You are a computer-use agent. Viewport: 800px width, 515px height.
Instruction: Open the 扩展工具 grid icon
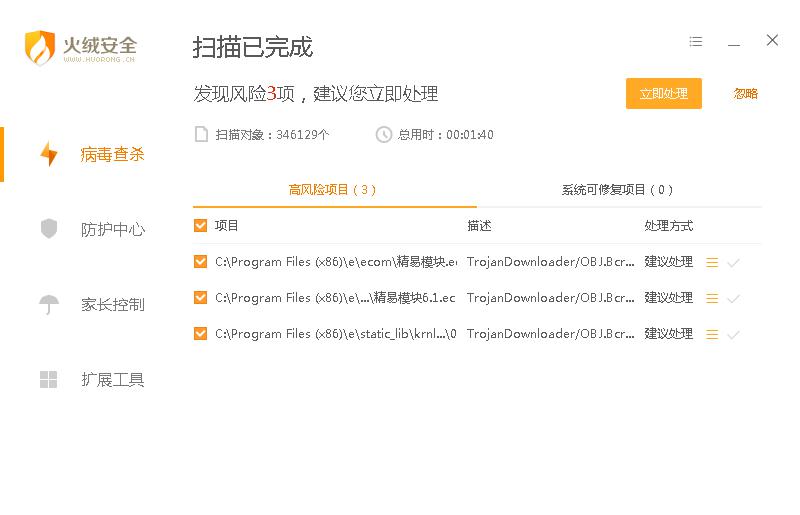point(49,379)
